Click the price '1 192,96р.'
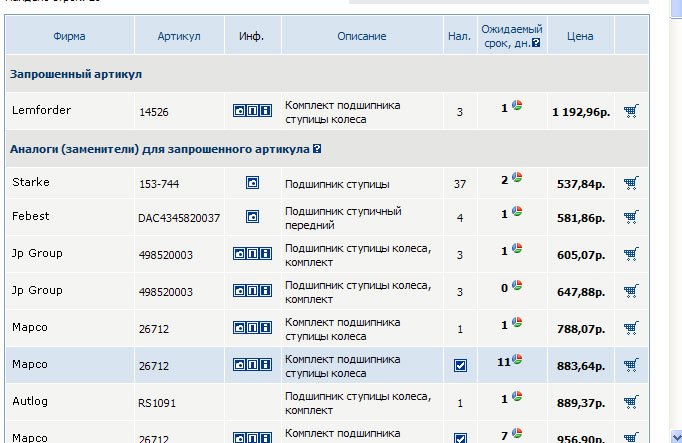The width and height of the screenshot is (682, 443). [581, 112]
